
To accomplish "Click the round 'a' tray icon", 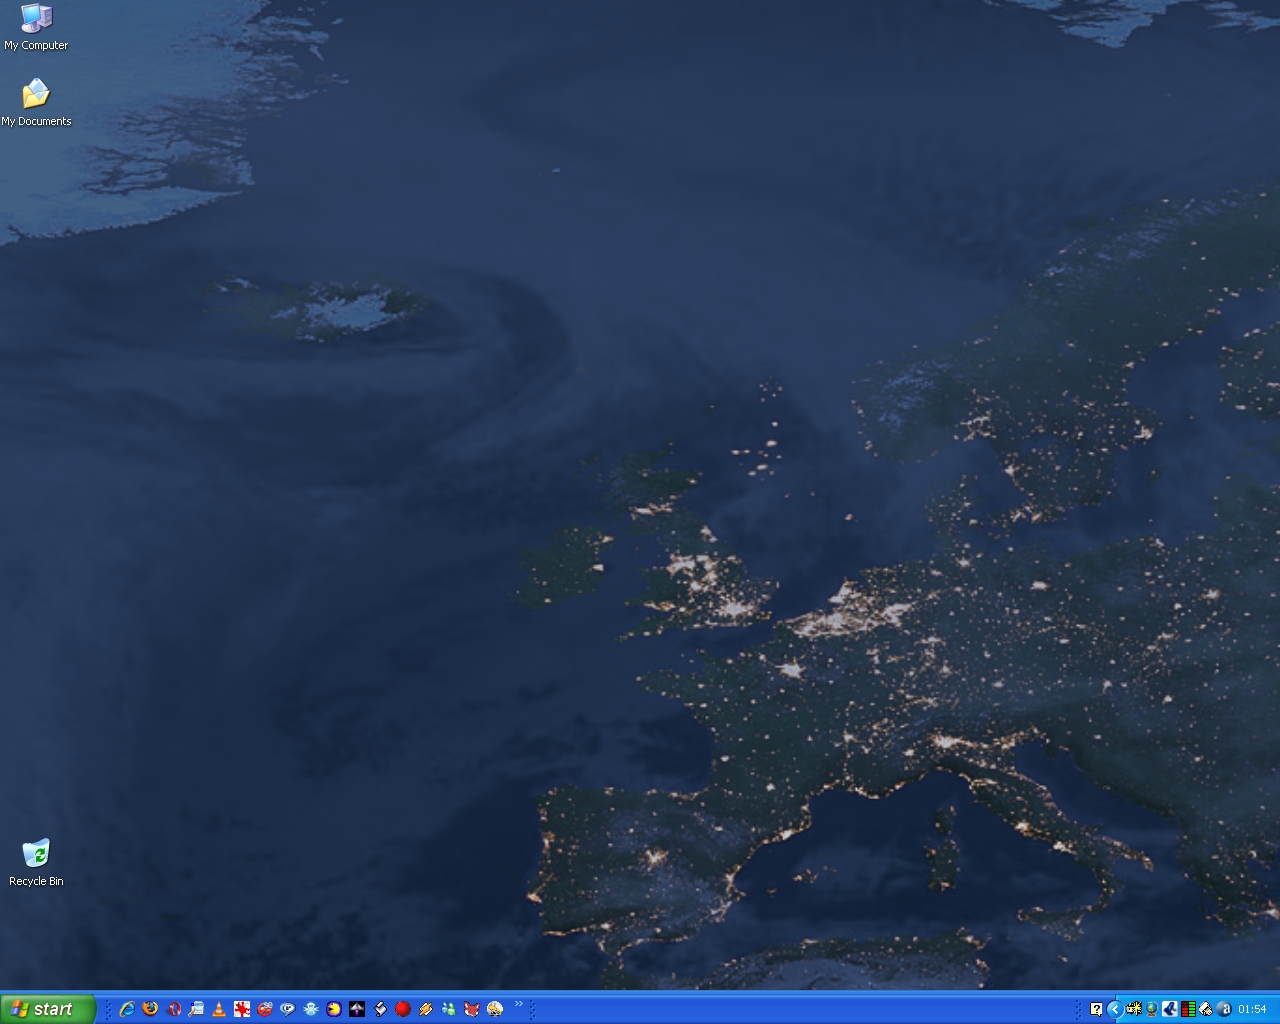I will (x=1224, y=1009).
